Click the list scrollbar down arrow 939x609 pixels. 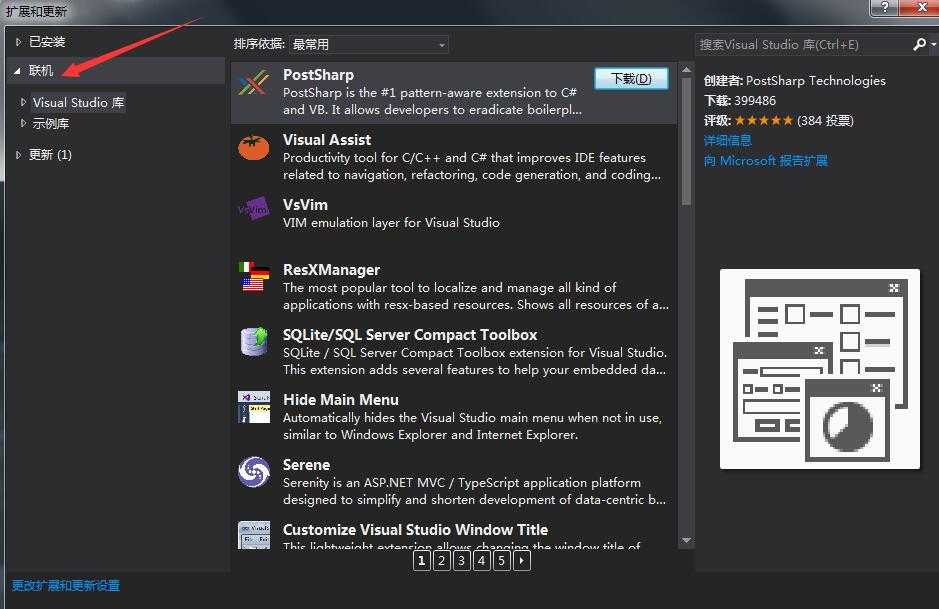[x=686, y=540]
